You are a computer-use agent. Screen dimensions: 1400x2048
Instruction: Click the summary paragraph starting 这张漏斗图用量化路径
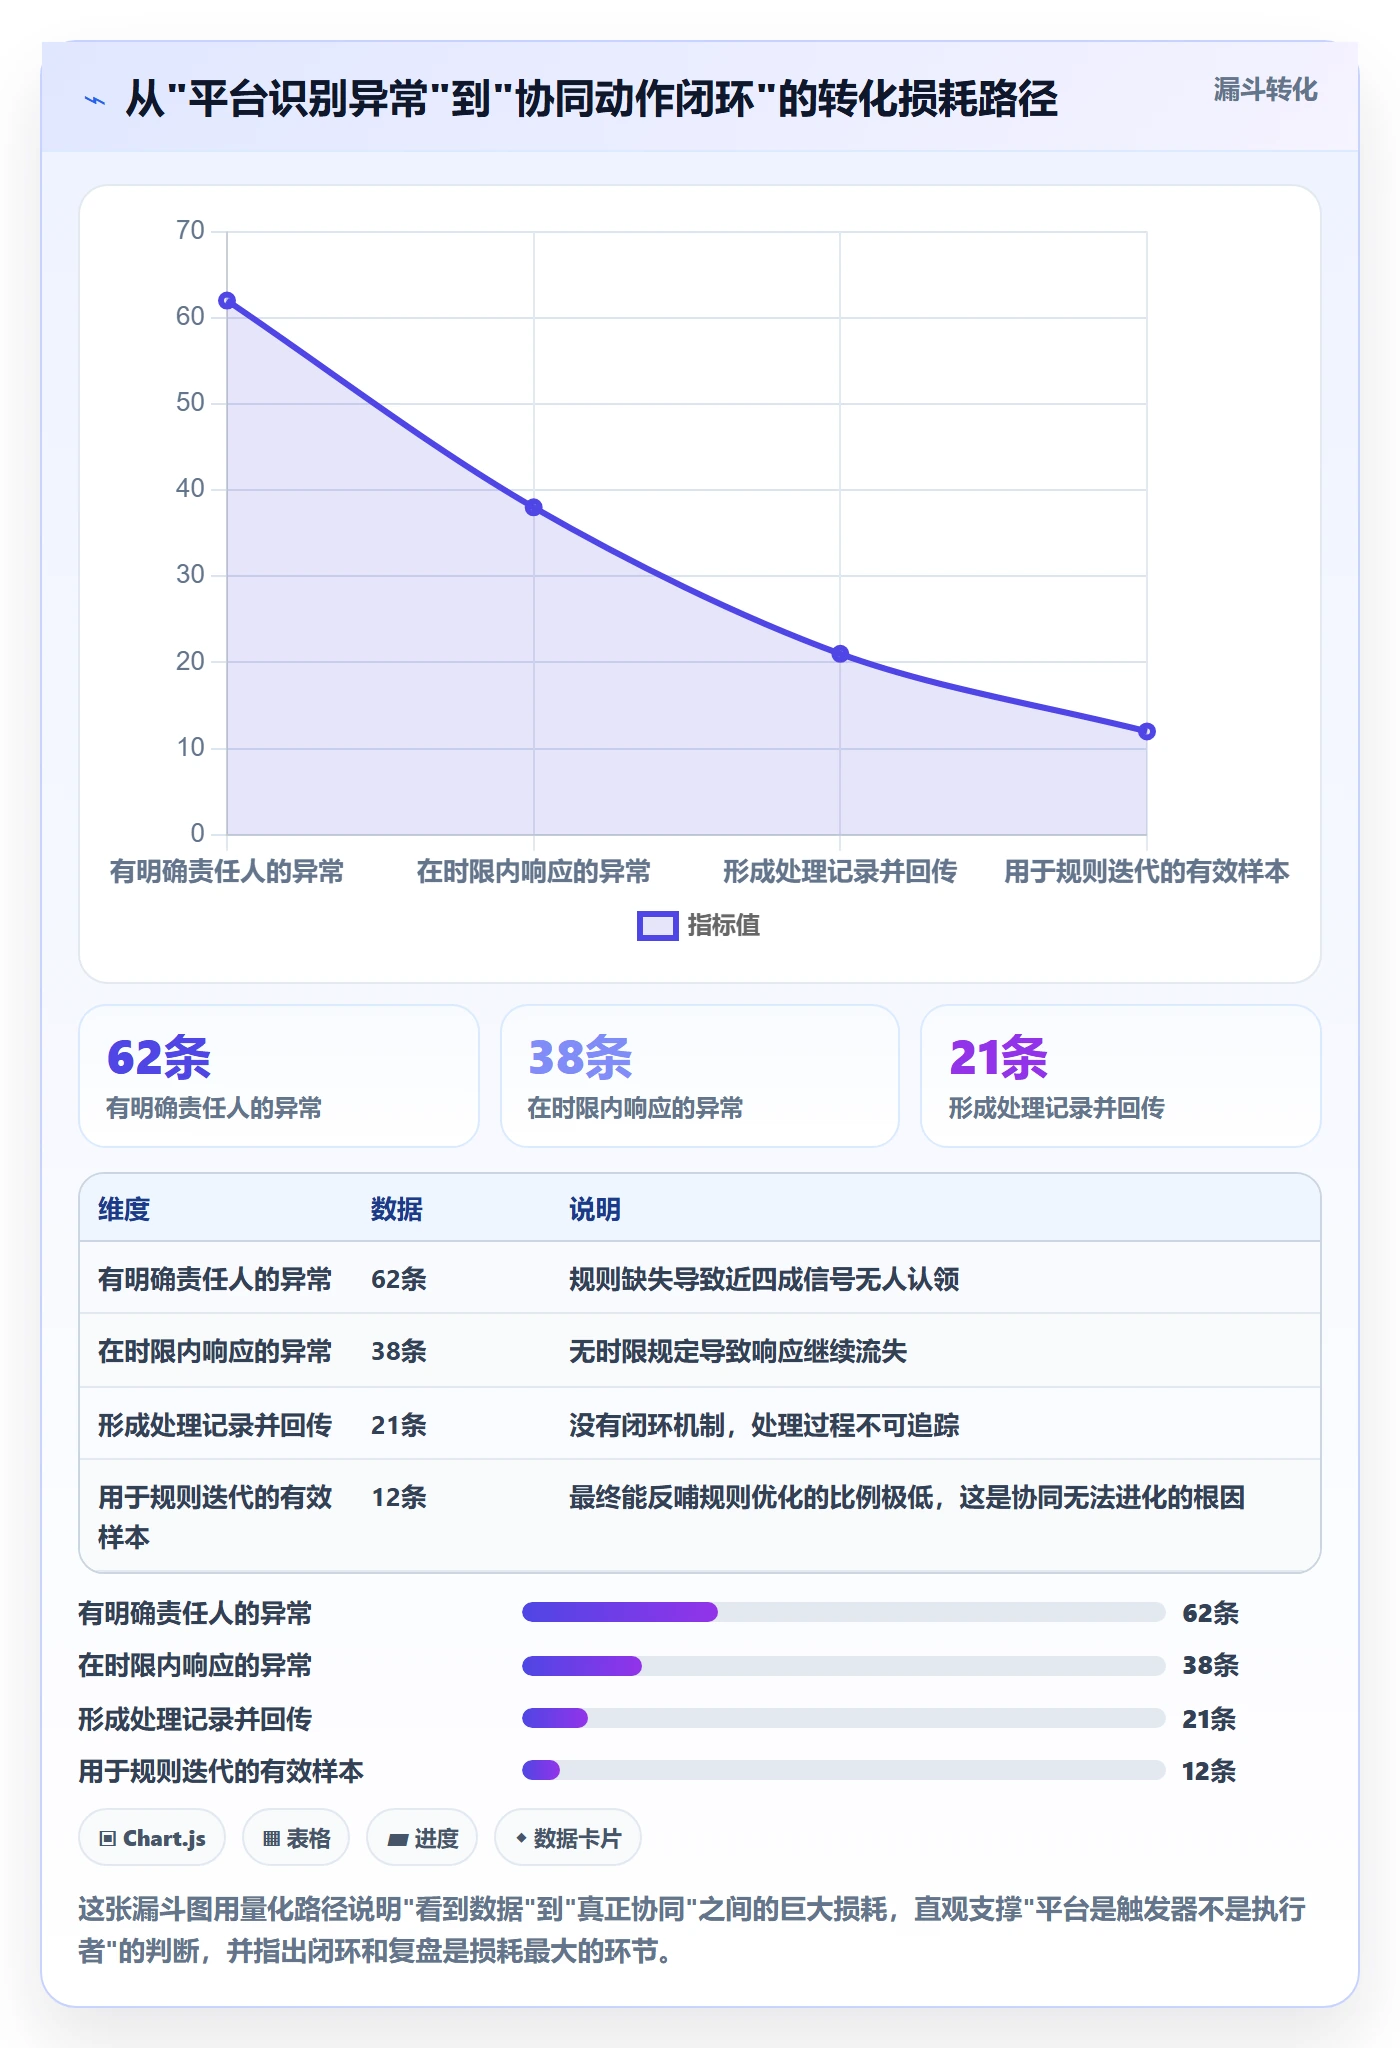tap(692, 1930)
